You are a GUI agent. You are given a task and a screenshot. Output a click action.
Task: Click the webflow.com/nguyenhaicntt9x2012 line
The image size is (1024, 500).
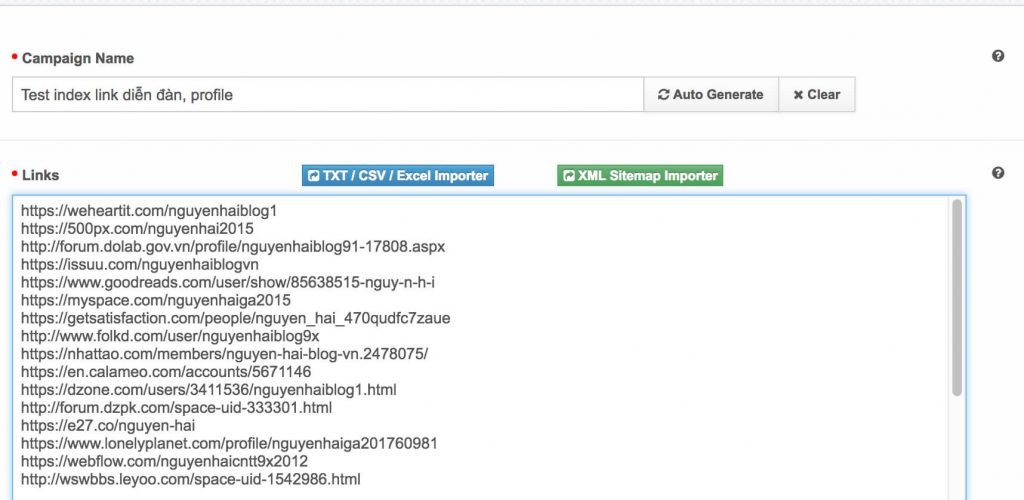(165, 461)
